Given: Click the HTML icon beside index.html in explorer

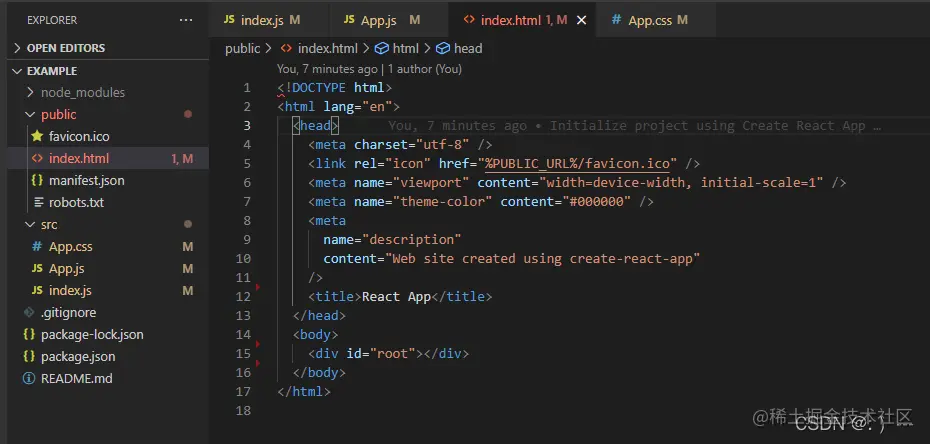Looking at the screenshot, I should pos(37,158).
